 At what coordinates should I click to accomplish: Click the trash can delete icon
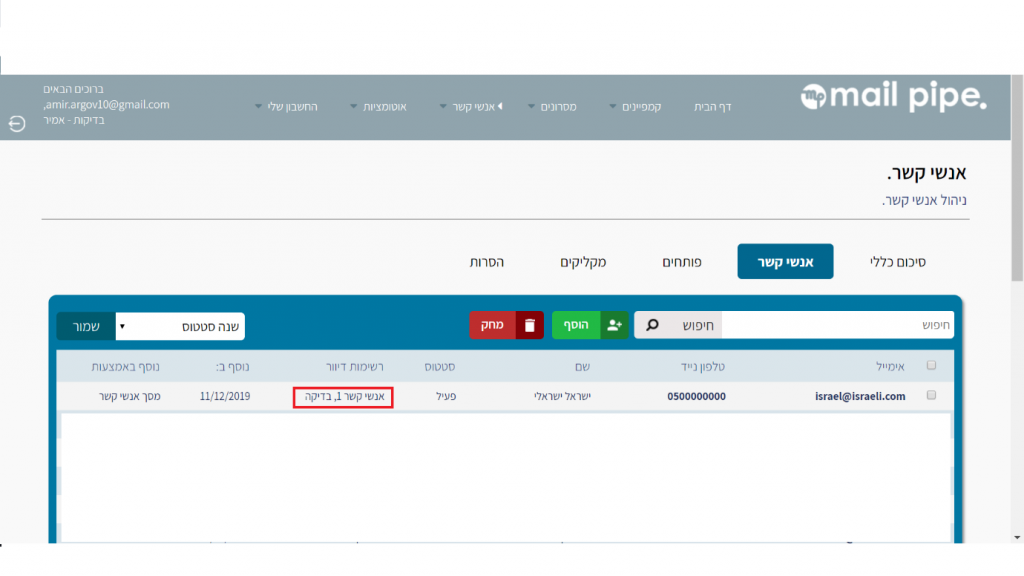pyautogui.click(x=530, y=326)
